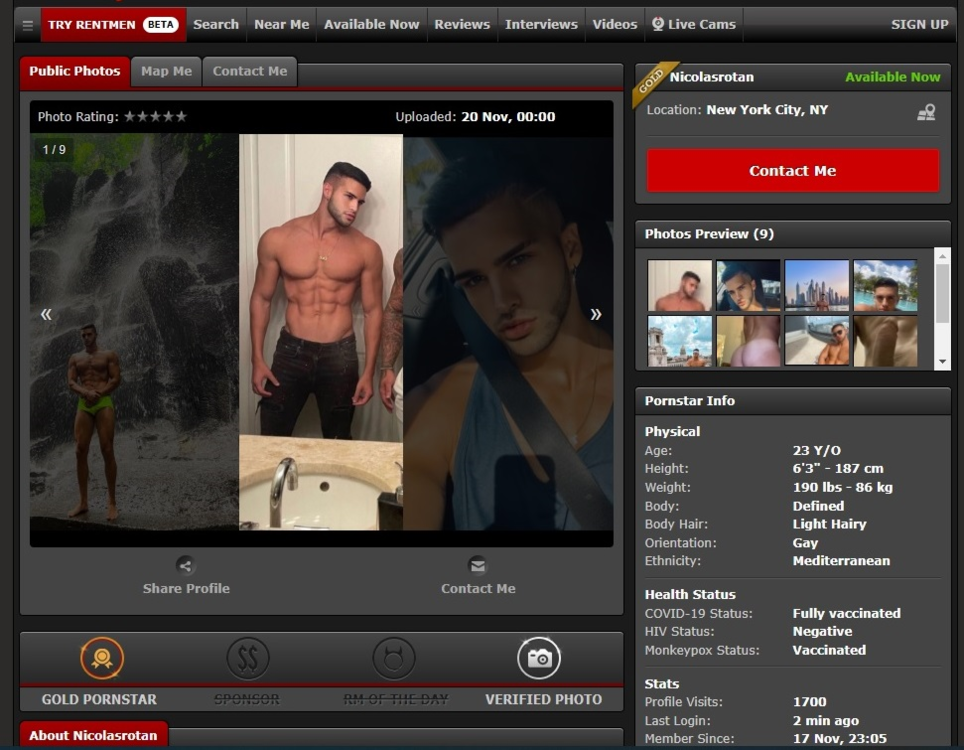
Task: Switch to the Map Me tab
Action: pyautogui.click(x=166, y=71)
